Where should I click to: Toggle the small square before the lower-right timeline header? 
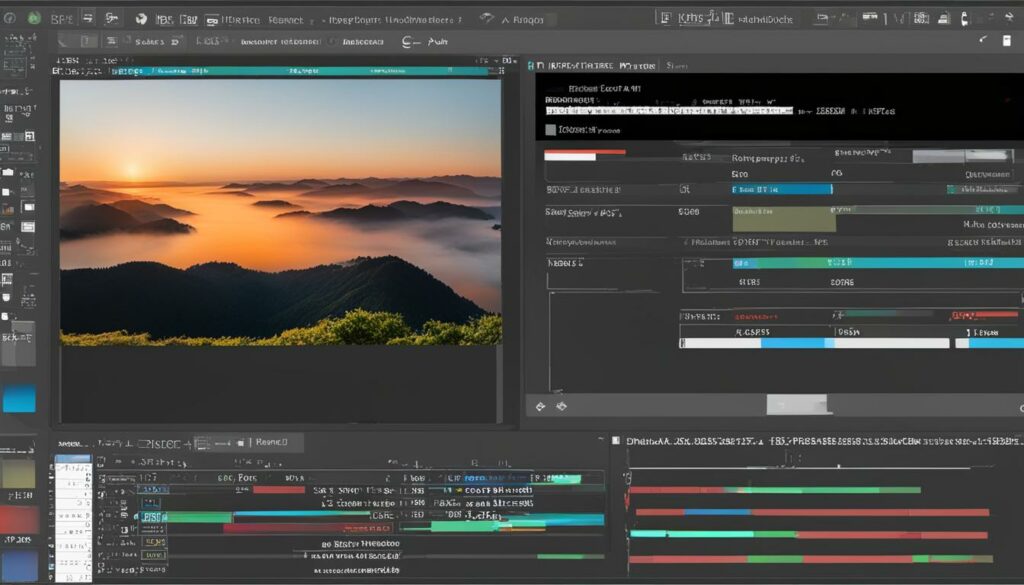616,440
